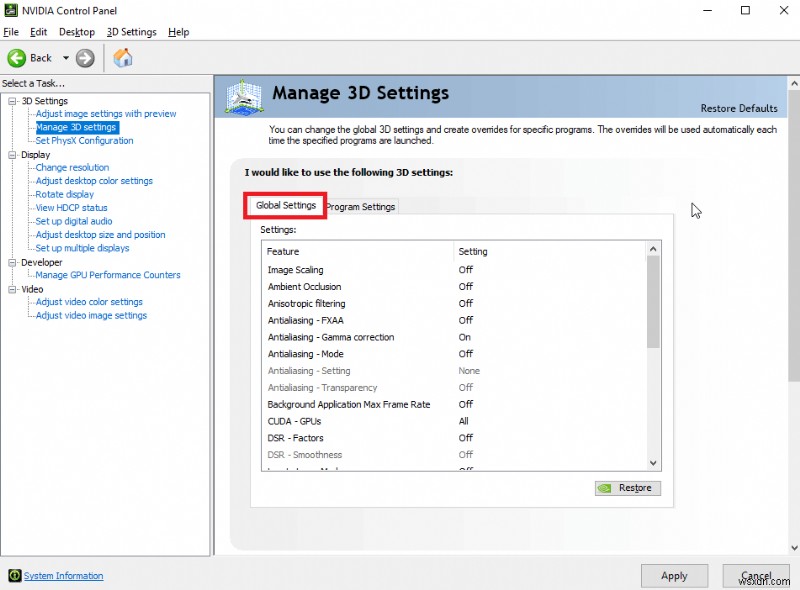
Task: Collapse the Developer tree branch
Action: (10, 262)
